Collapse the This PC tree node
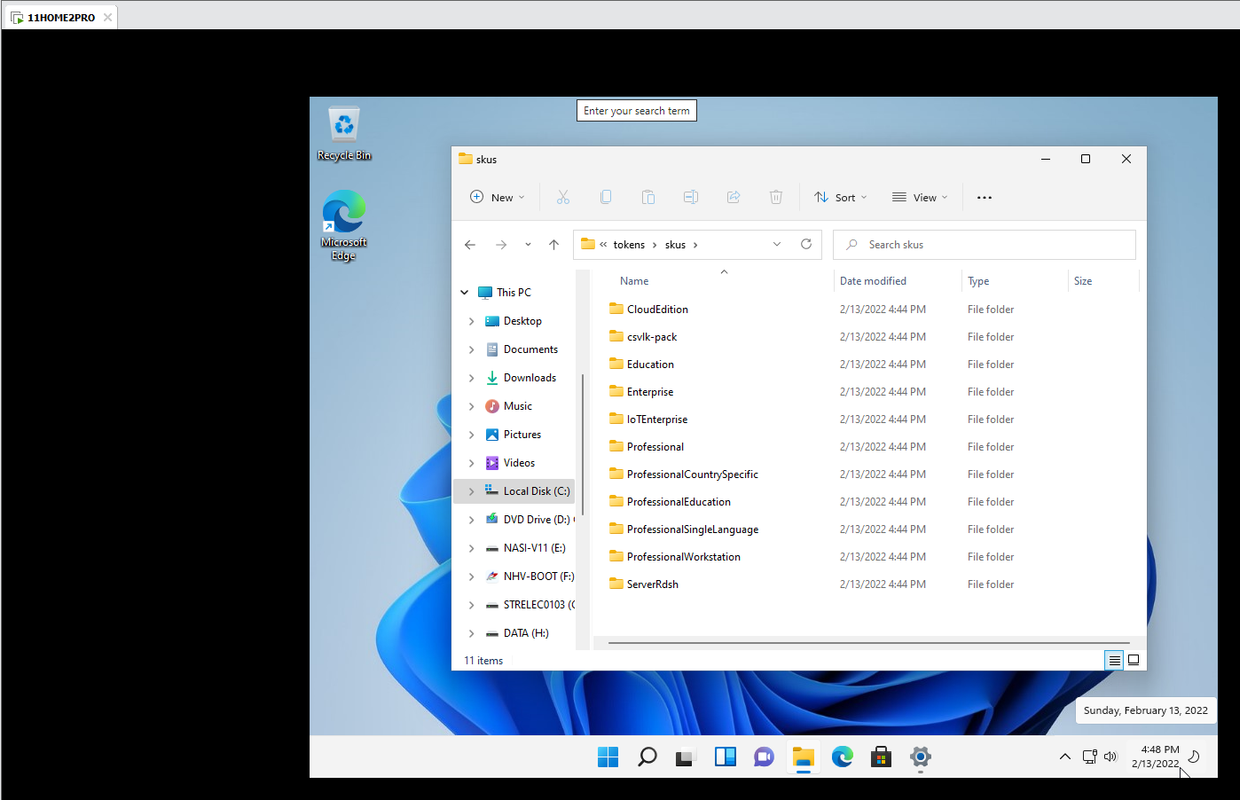The height and width of the screenshot is (800, 1240). [464, 292]
